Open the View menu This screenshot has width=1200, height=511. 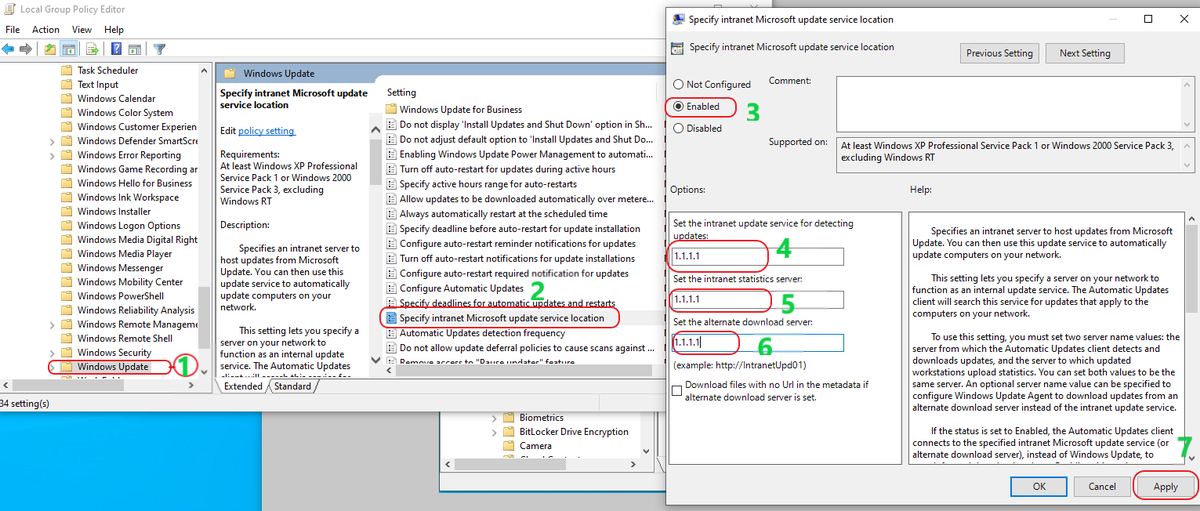[x=82, y=30]
